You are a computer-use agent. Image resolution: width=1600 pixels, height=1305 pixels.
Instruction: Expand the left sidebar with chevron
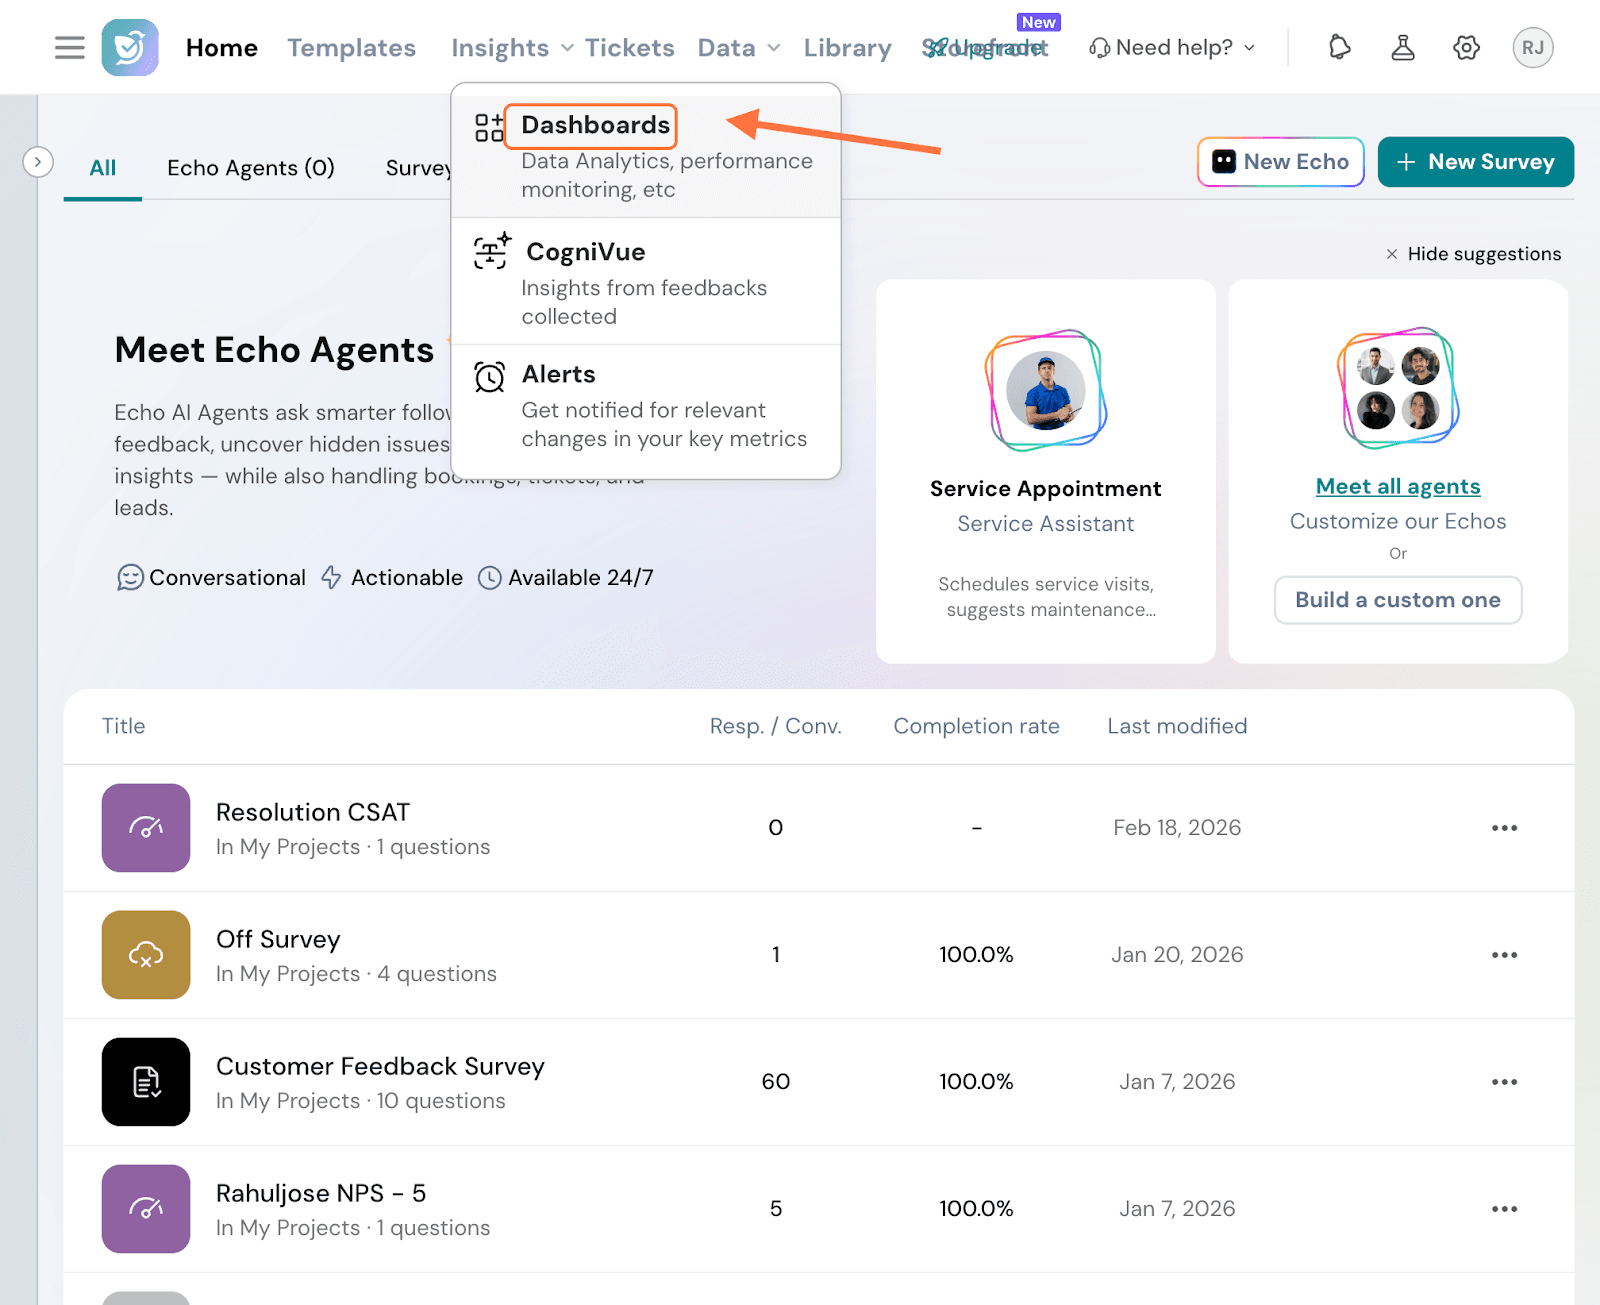click(x=38, y=162)
